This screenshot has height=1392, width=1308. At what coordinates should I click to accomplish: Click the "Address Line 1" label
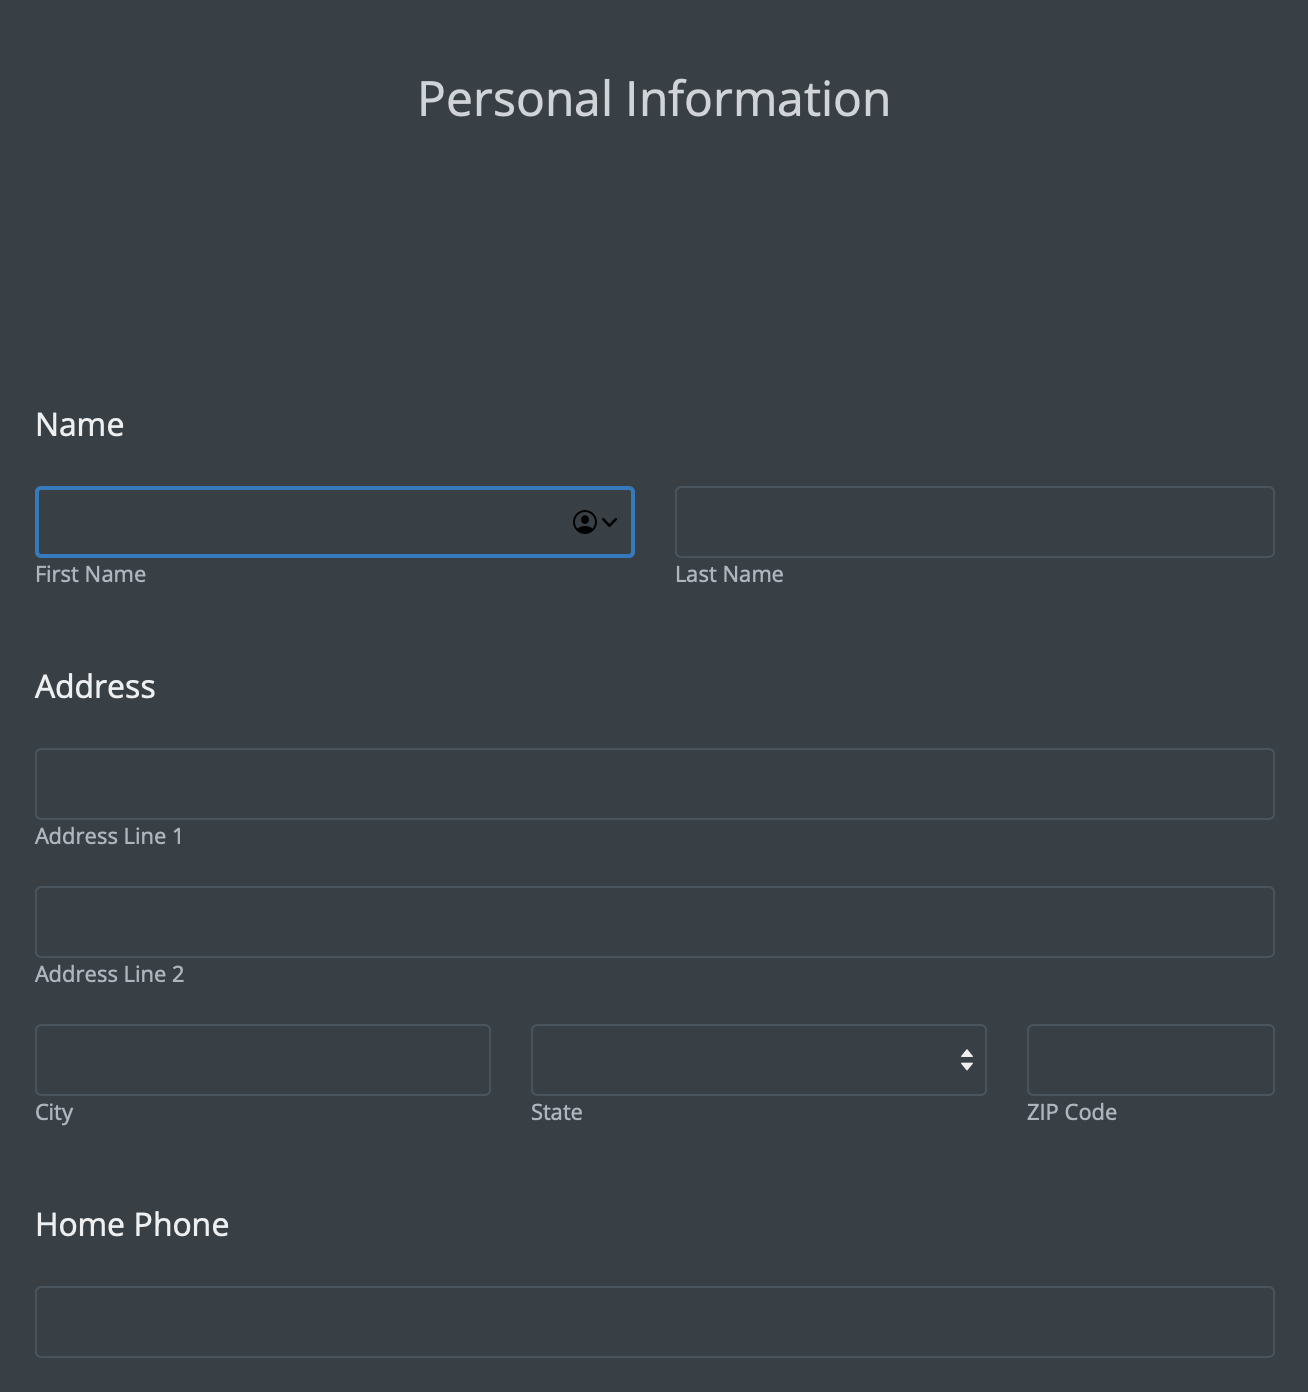click(109, 836)
